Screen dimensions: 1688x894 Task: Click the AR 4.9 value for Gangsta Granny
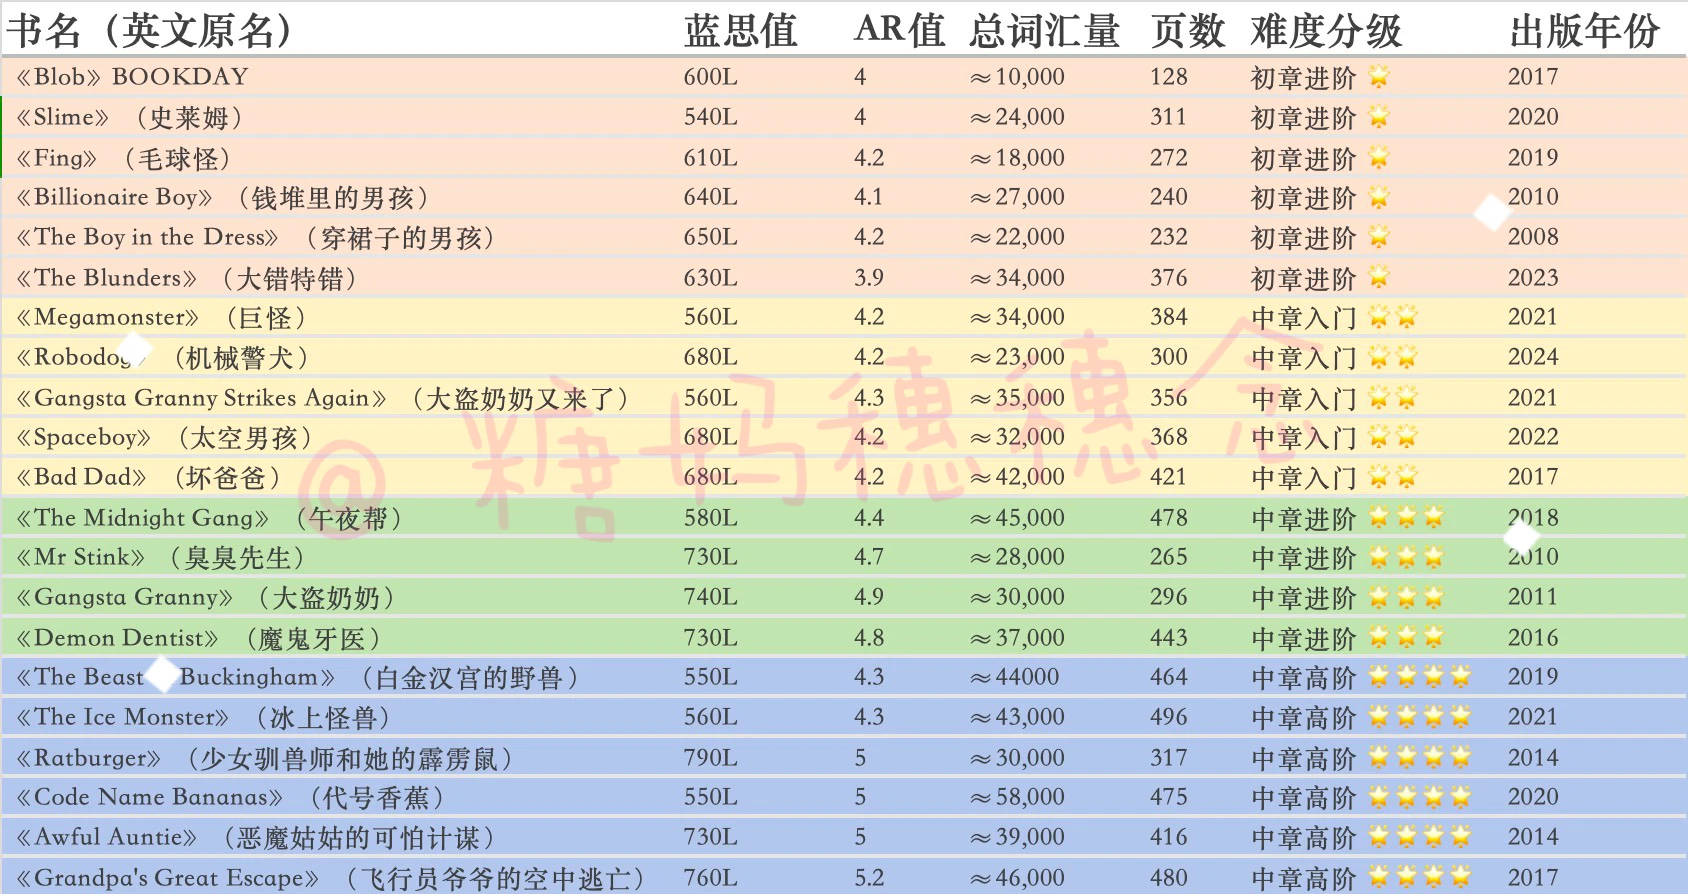pos(869,597)
